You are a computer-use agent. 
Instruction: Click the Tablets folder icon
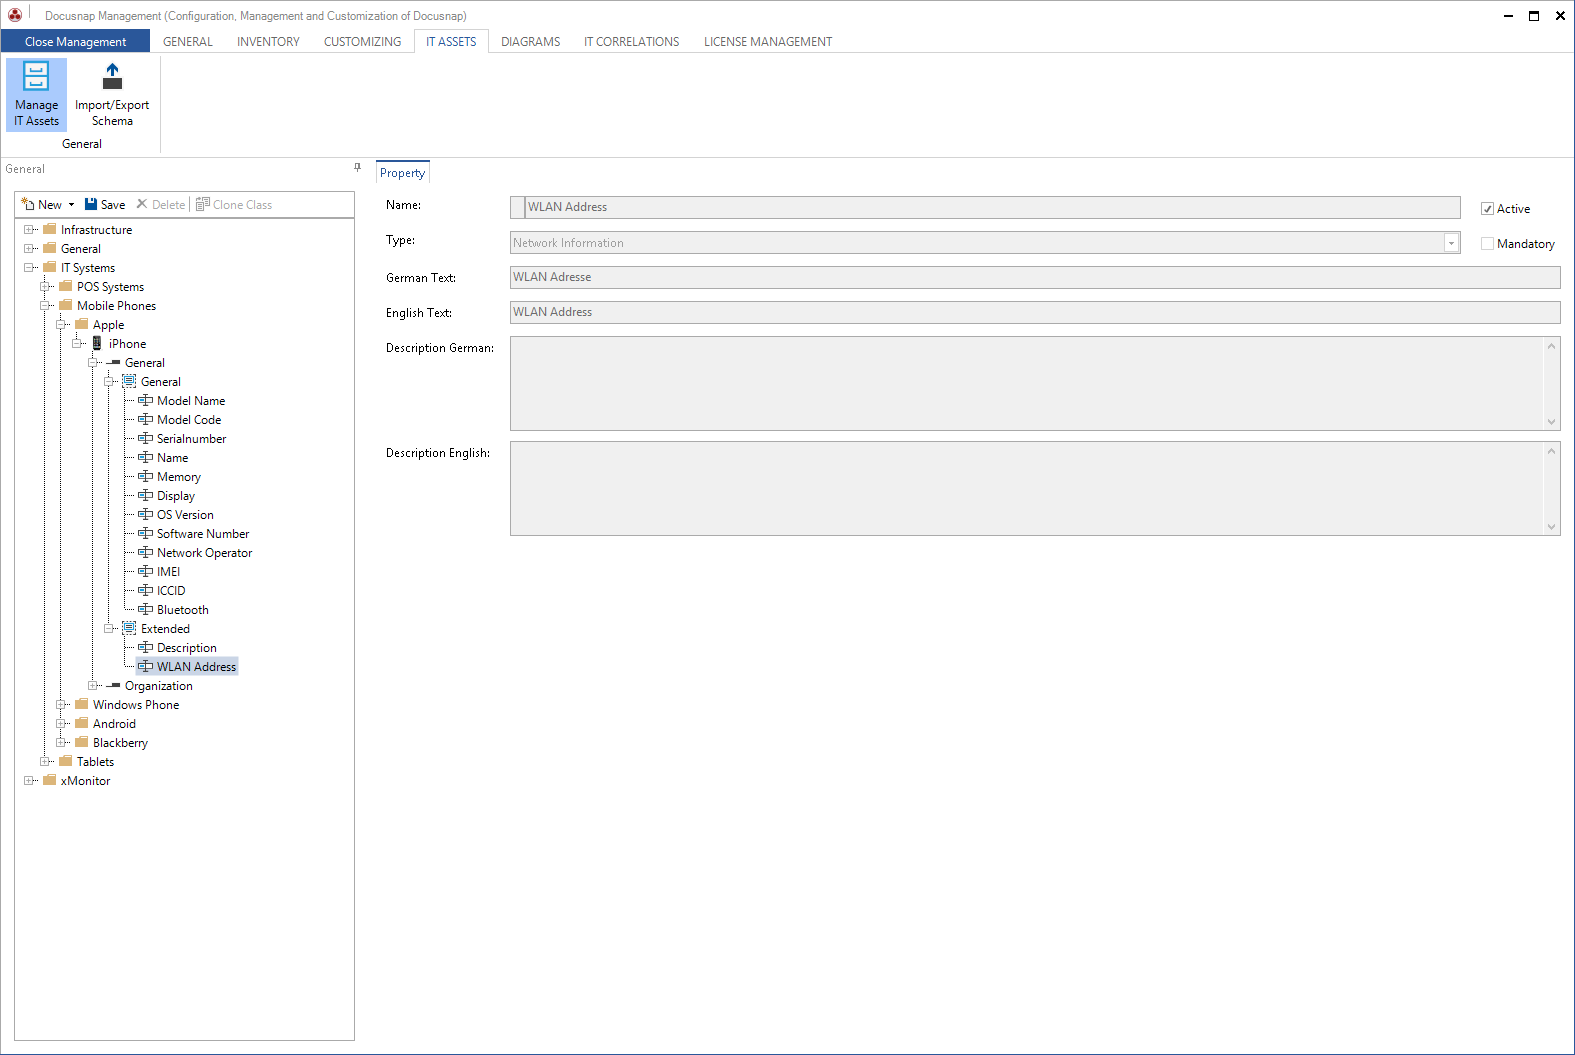[66, 761]
